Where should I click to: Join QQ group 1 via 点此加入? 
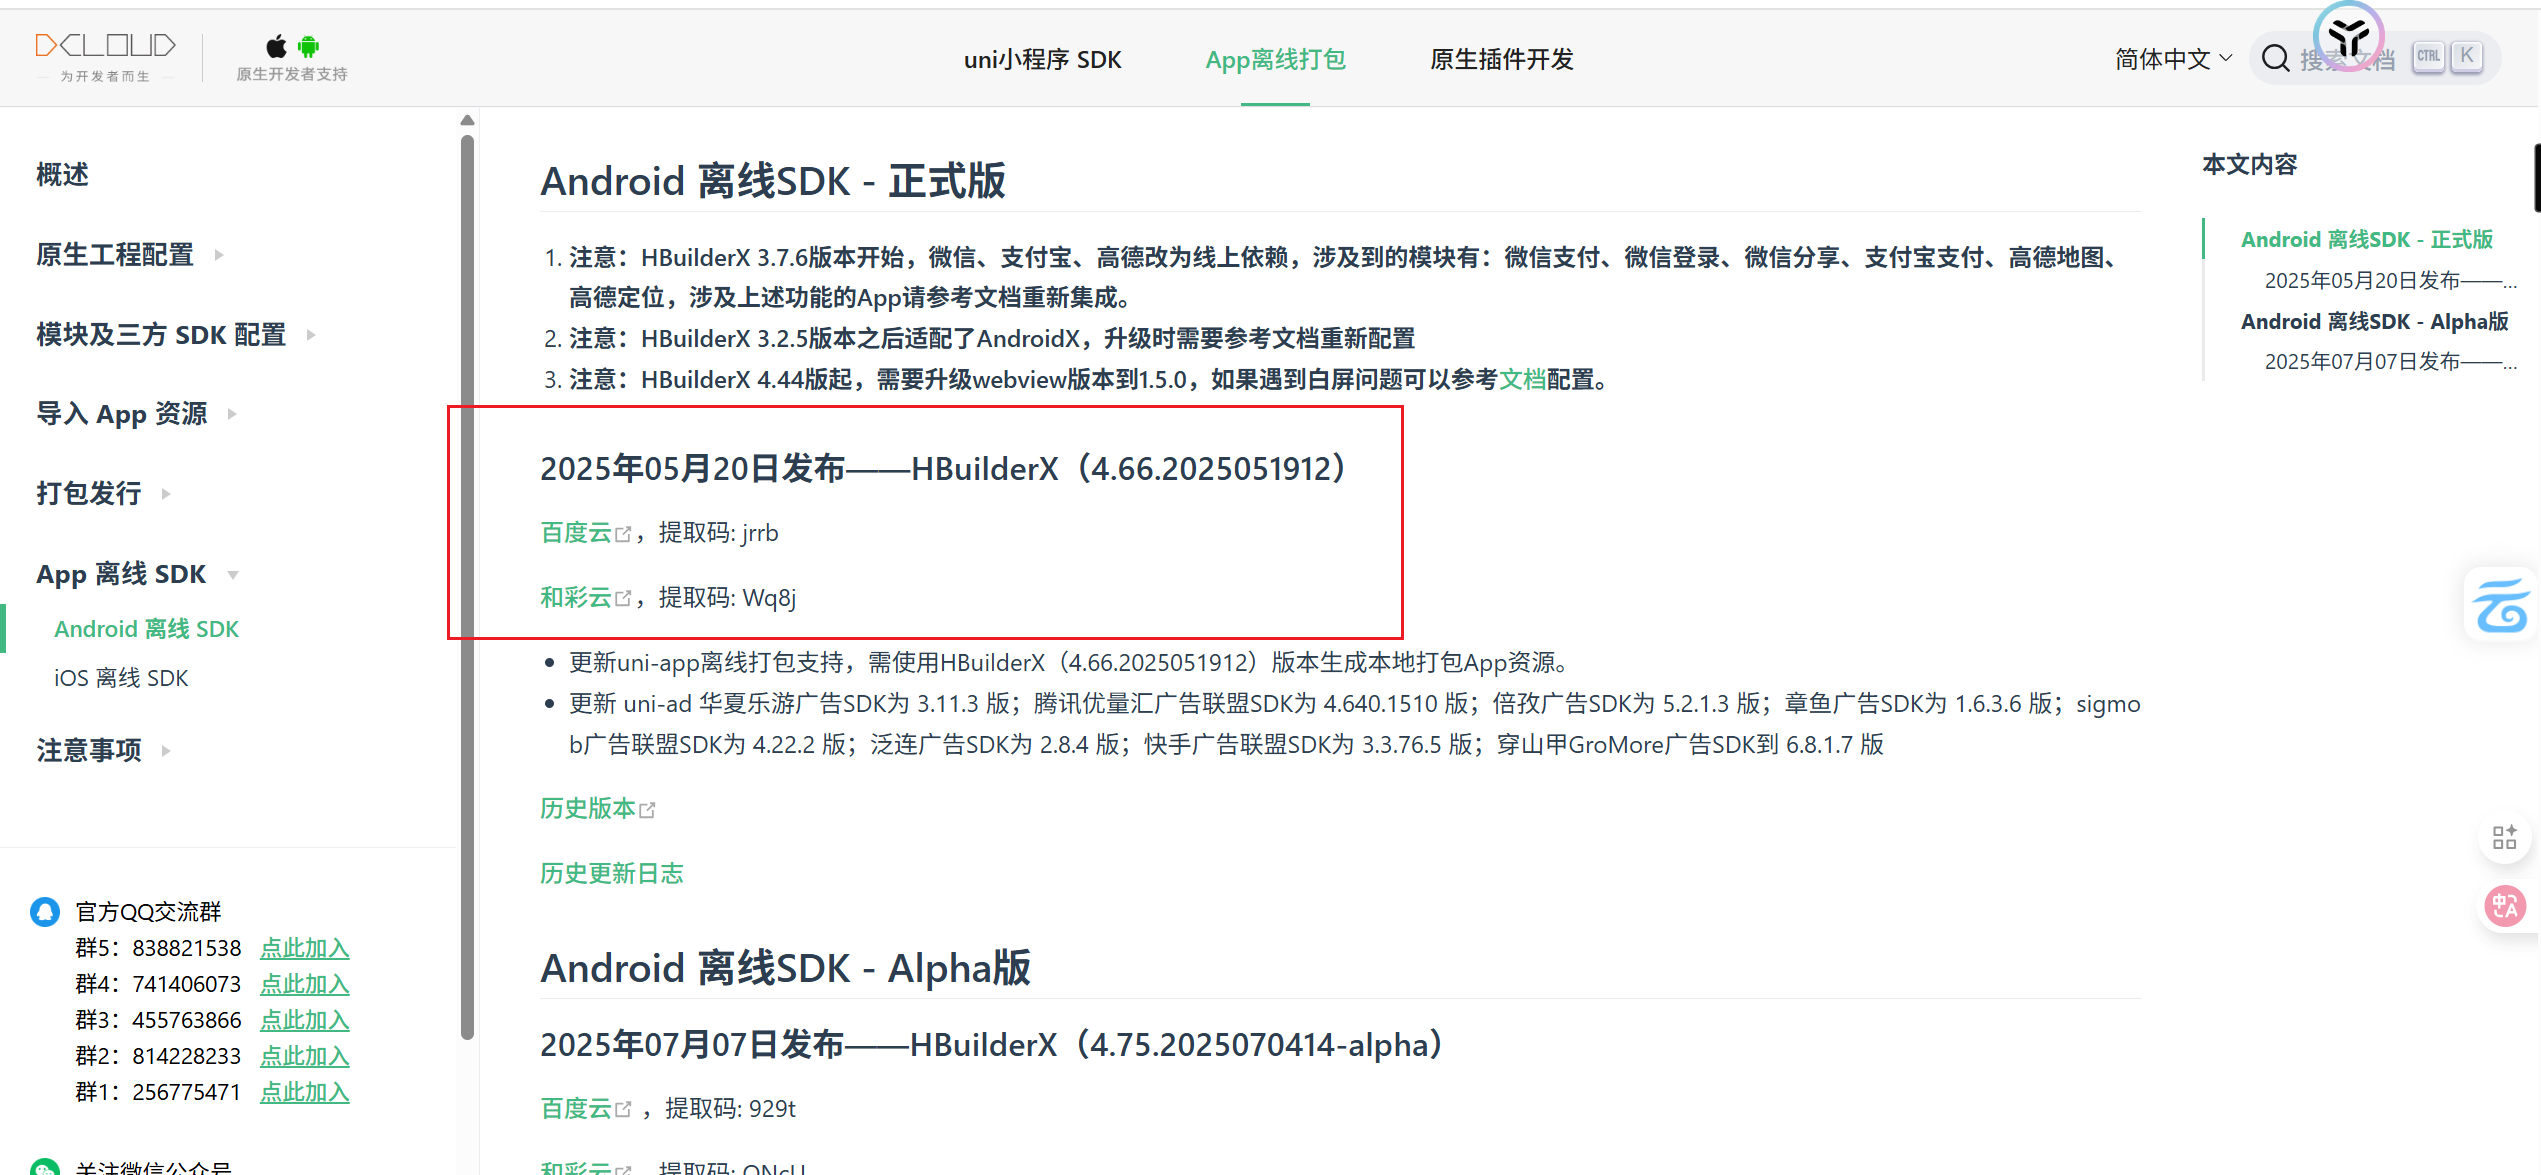304,1092
